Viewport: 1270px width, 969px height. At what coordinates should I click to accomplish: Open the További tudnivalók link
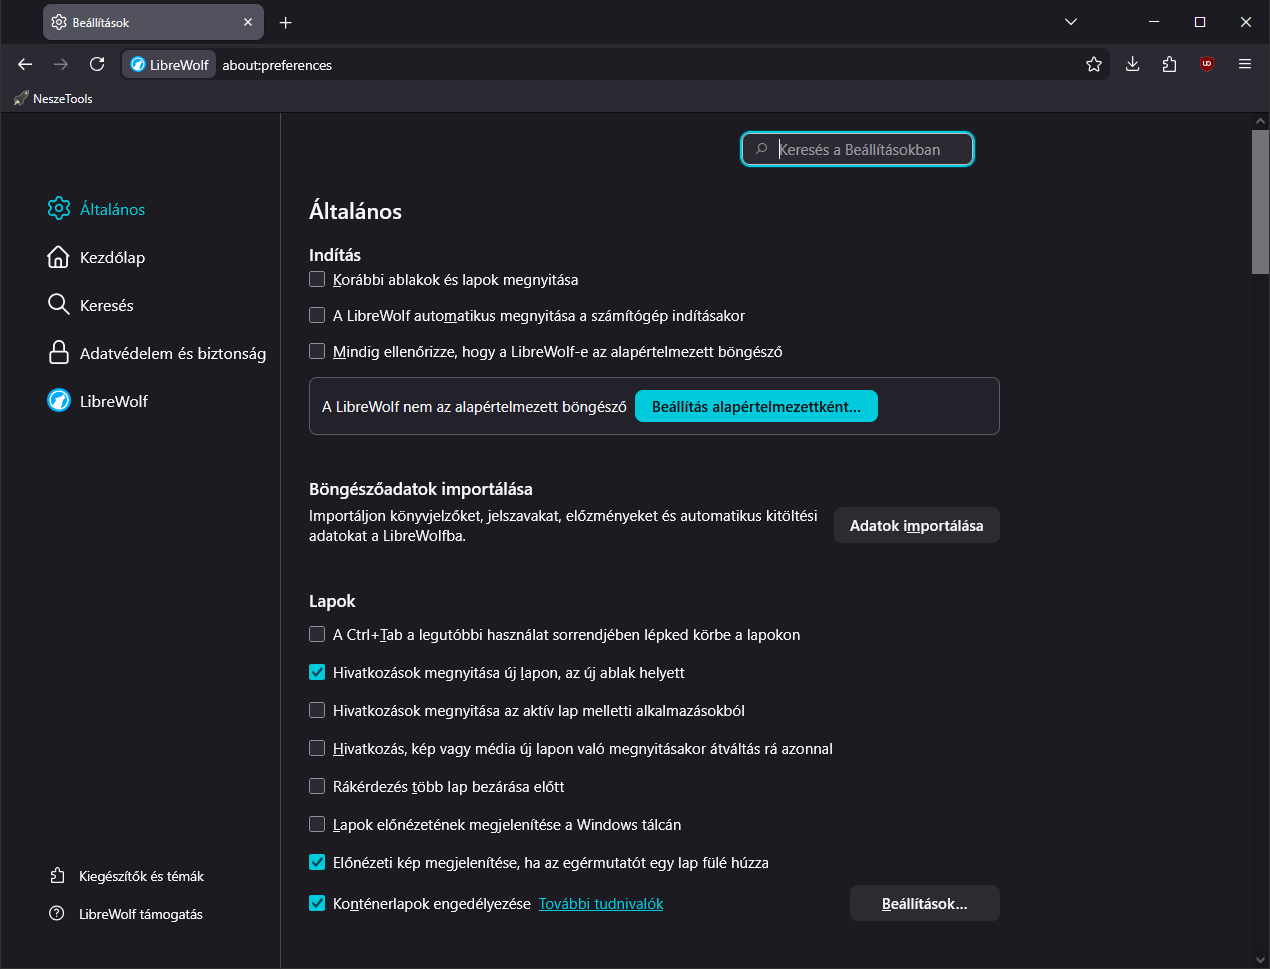pos(601,903)
